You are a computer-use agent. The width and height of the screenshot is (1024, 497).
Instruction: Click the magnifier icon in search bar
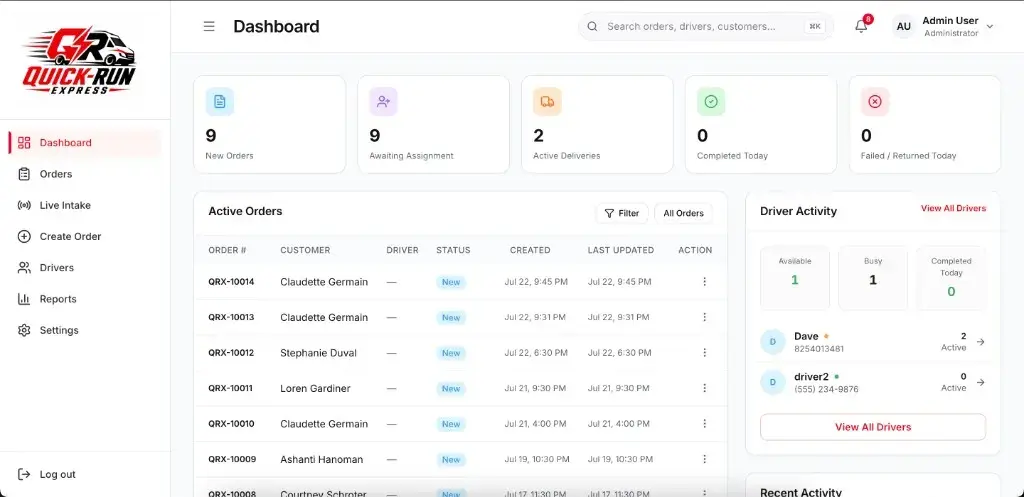(592, 27)
